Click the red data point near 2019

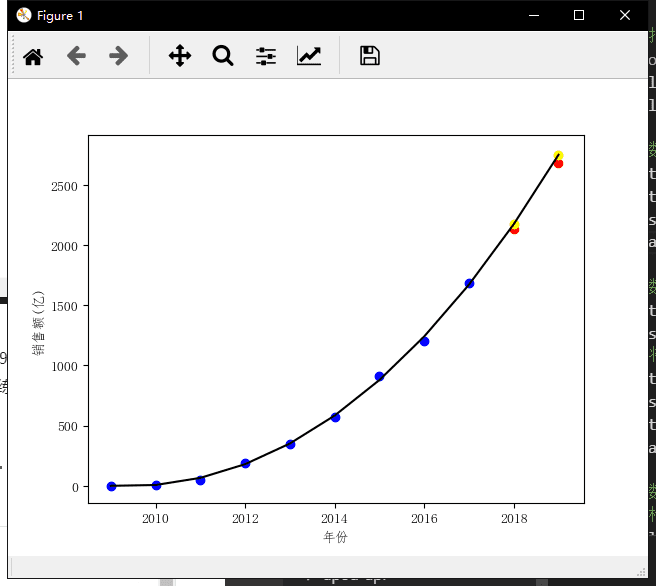pyautogui.click(x=559, y=163)
